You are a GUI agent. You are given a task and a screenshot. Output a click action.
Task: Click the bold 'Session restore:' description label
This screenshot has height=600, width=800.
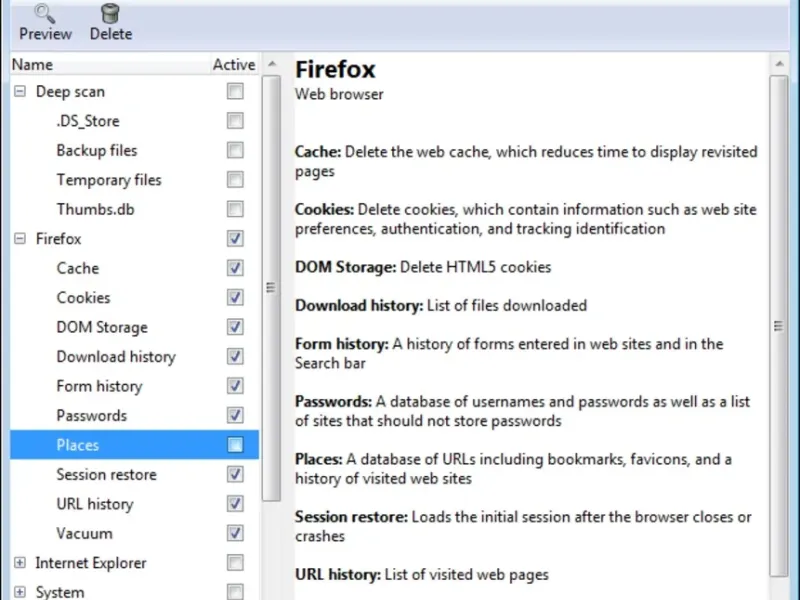tap(352, 517)
